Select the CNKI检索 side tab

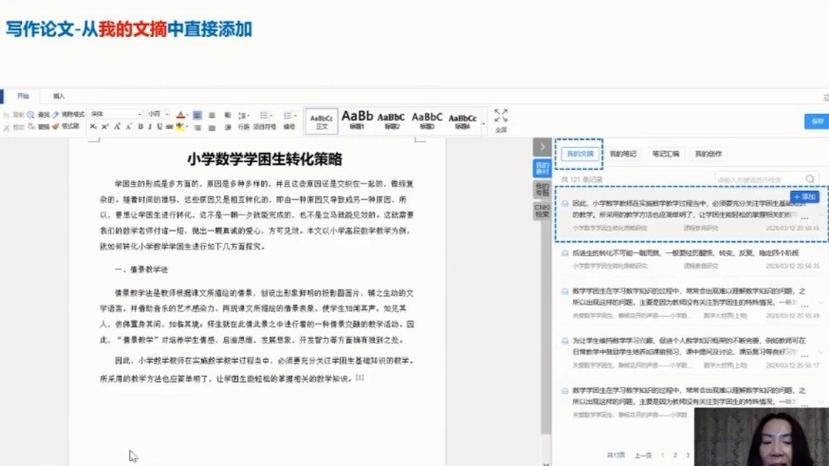tap(542, 211)
